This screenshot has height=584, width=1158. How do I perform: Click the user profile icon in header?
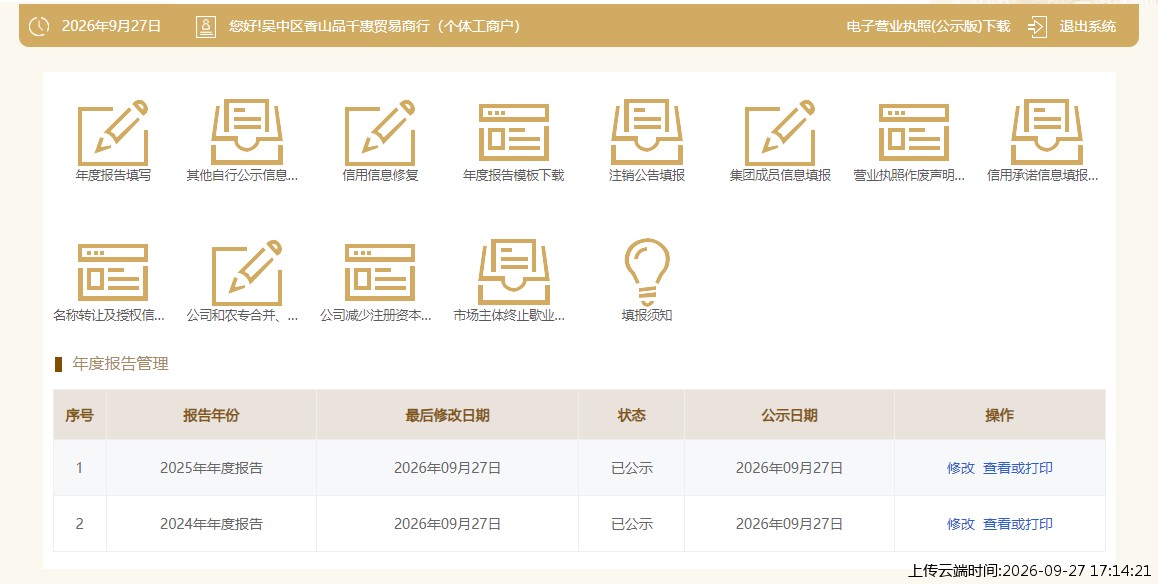click(205, 27)
